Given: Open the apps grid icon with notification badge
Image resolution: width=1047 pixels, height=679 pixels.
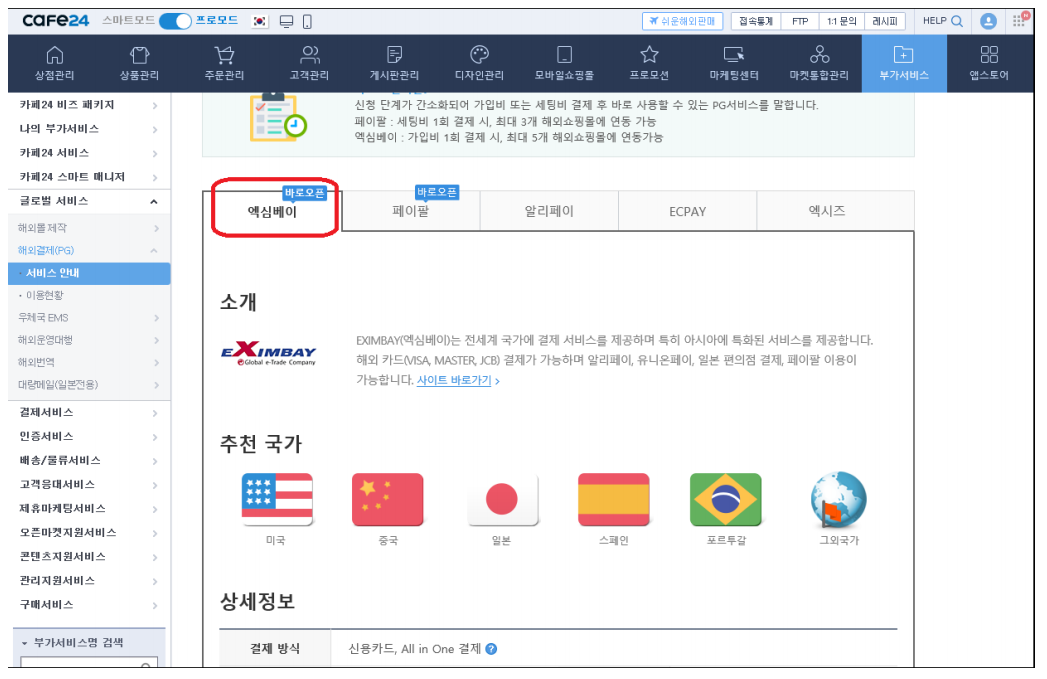Looking at the screenshot, I should (1020, 20).
